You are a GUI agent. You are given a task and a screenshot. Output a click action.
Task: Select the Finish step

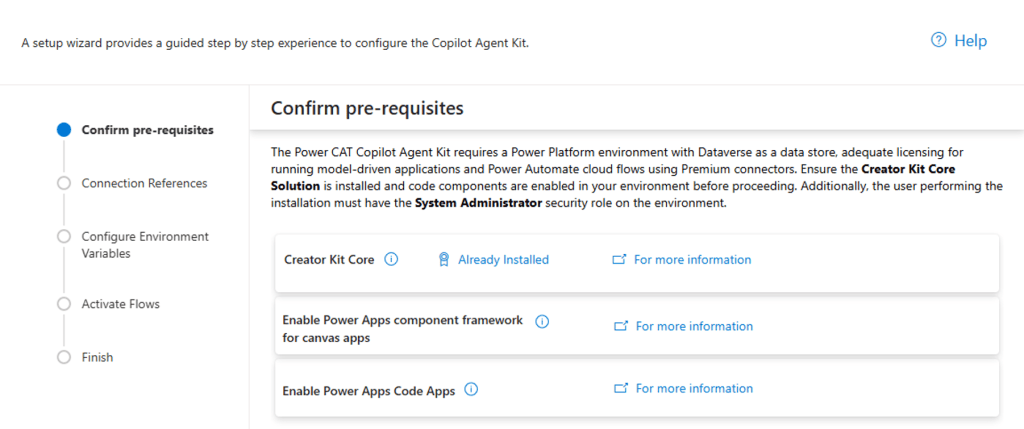click(97, 357)
